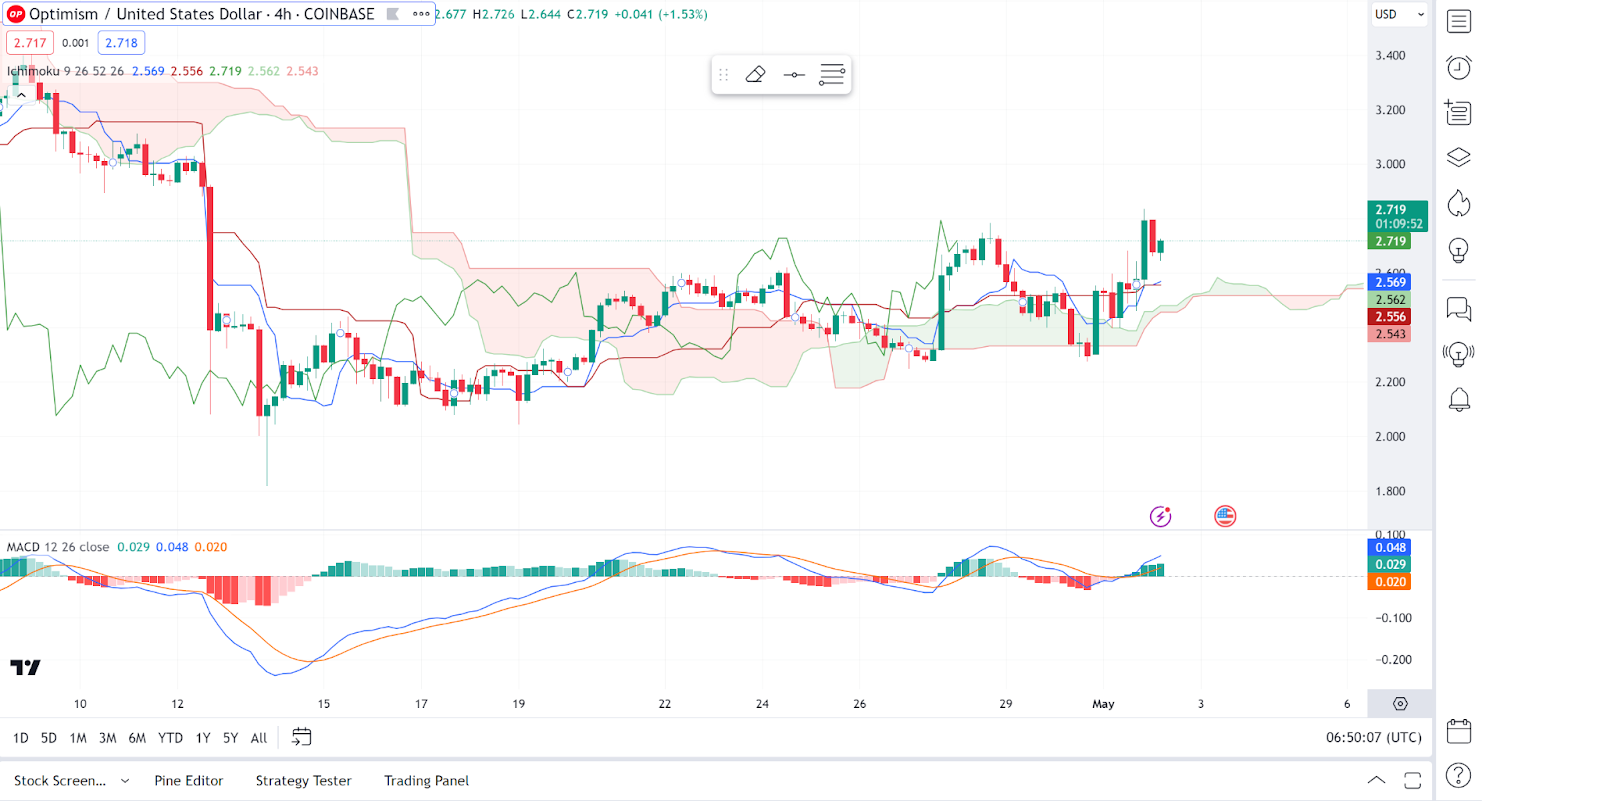Click the blue 0.048 MACD axis label
1600x801 pixels.
1390,547
